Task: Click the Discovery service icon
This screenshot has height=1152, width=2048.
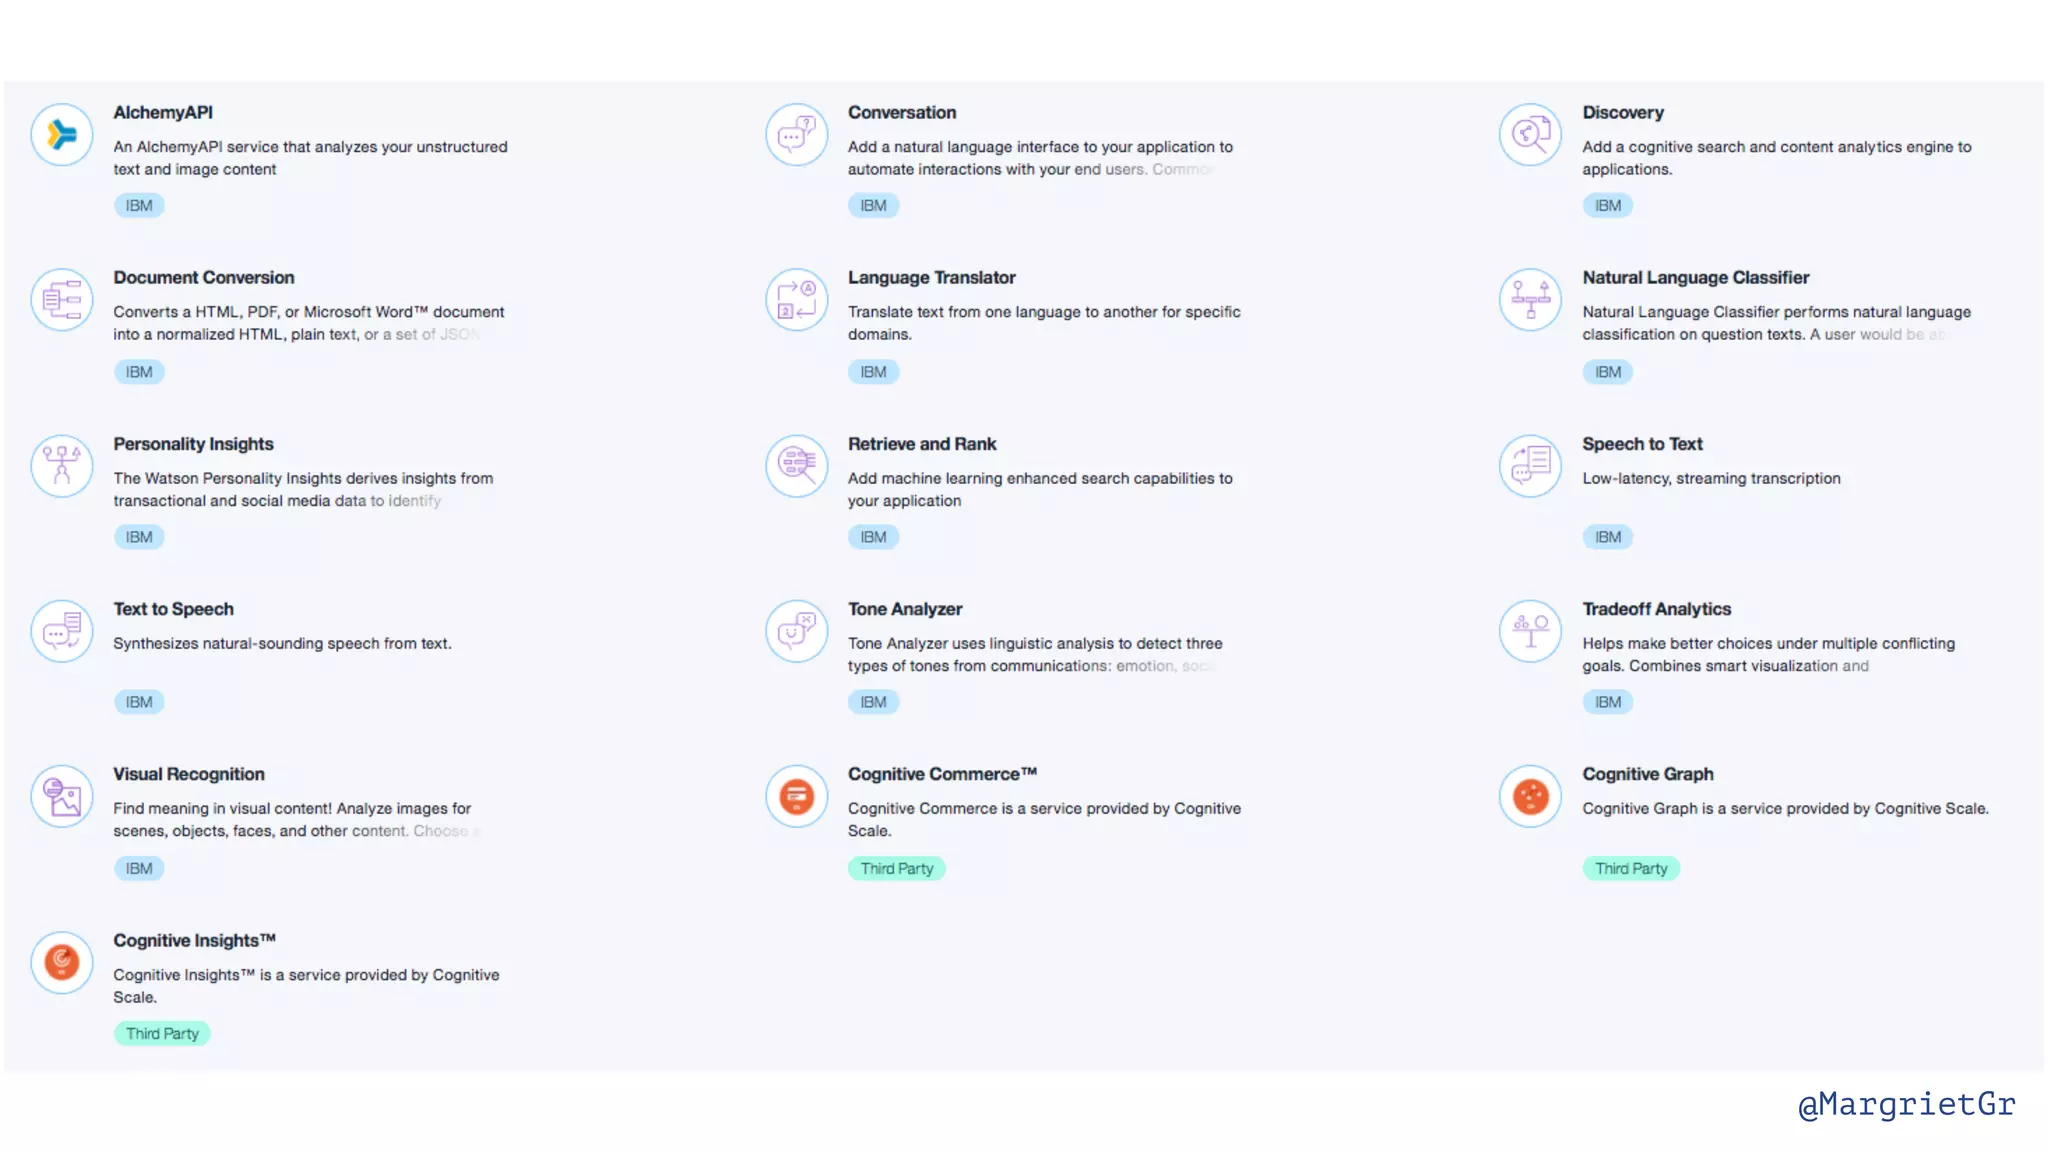Action: (1530, 134)
